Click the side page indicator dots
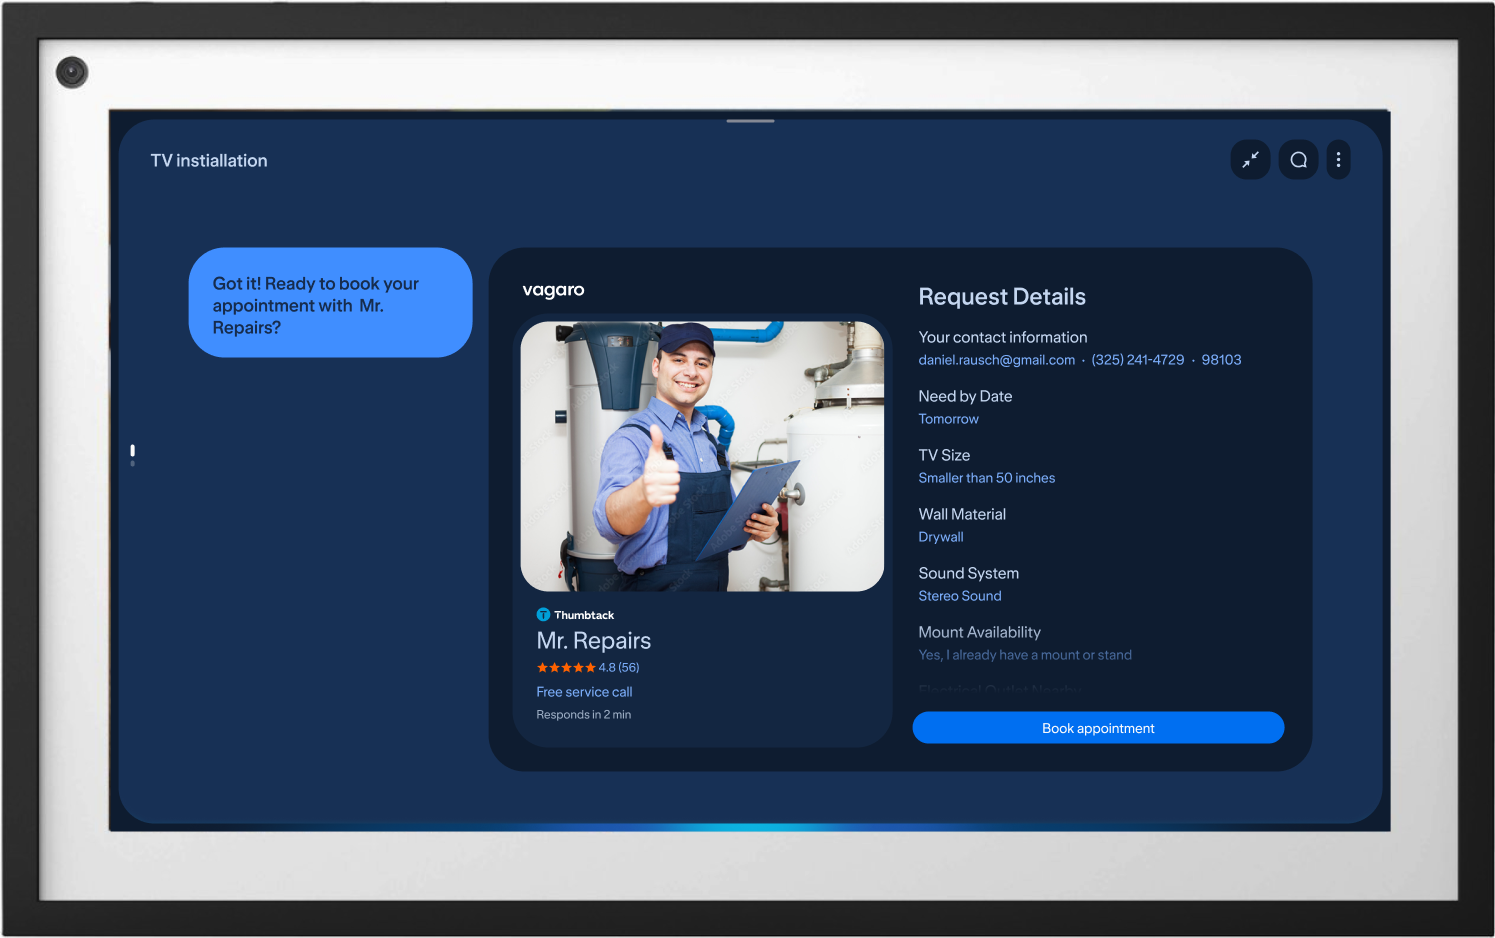This screenshot has width=1495, height=938. 132,455
